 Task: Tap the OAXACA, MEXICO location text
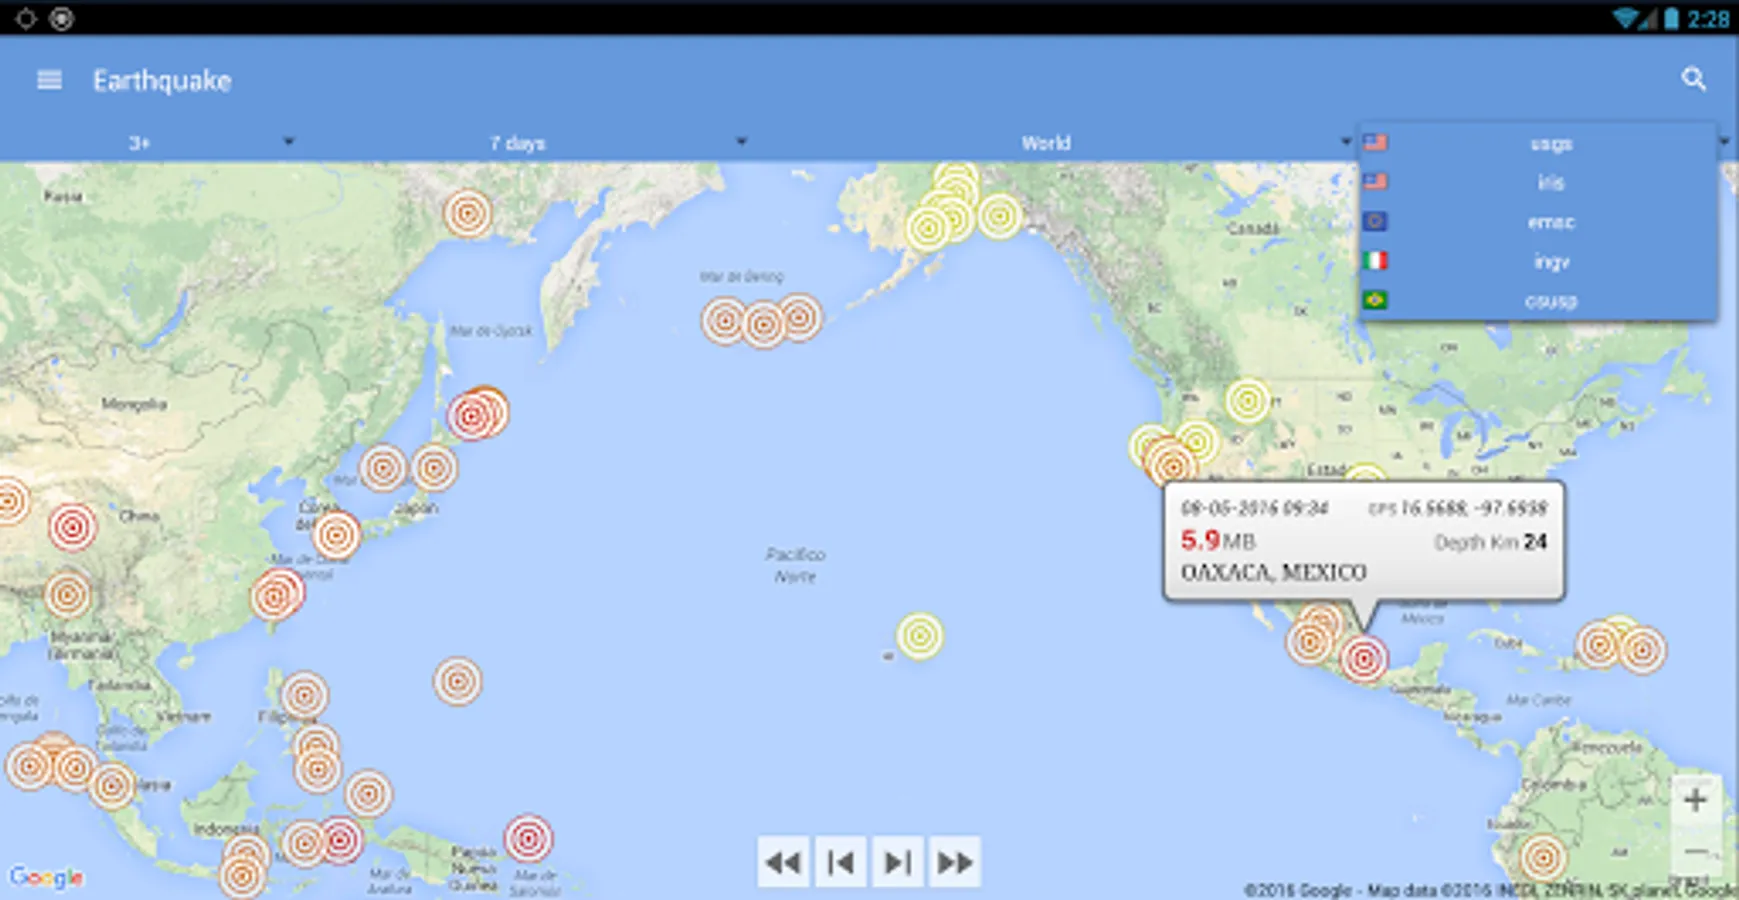1273,572
